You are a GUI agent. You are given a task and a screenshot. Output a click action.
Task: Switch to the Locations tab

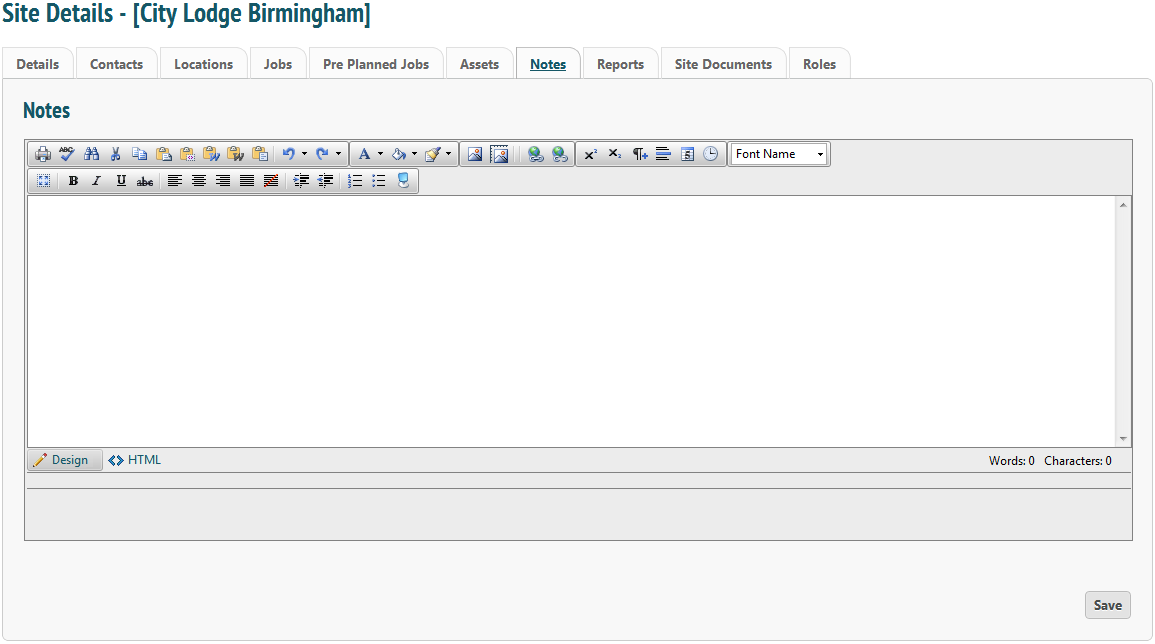point(203,64)
